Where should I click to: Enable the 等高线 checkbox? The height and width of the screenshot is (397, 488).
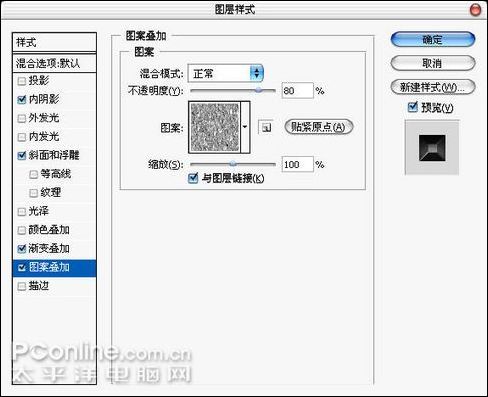coord(33,174)
